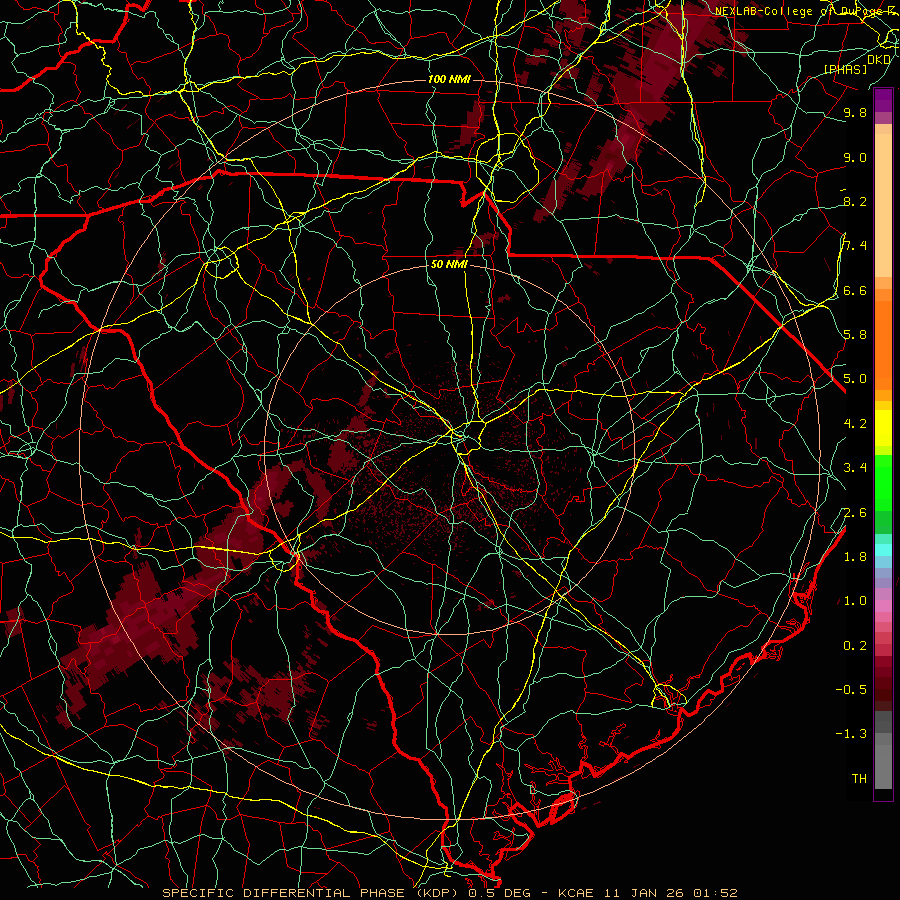This screenshot has height=900, width=900.
Task: Click the 9.0 legend value
Action: 855,157
